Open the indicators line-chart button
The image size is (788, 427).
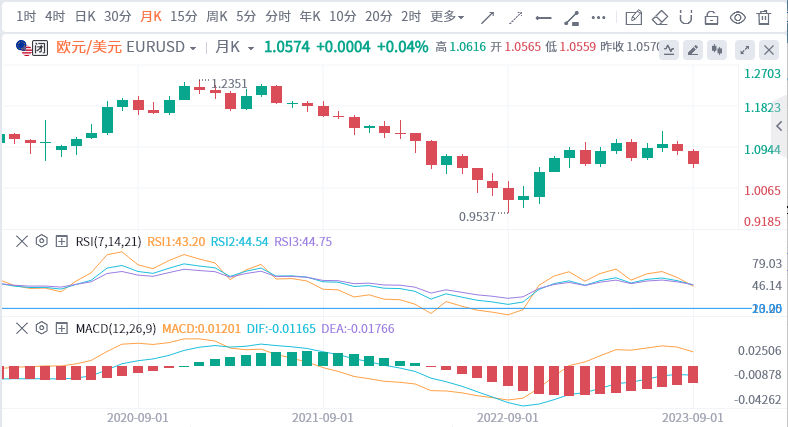[x=669, y=50]
